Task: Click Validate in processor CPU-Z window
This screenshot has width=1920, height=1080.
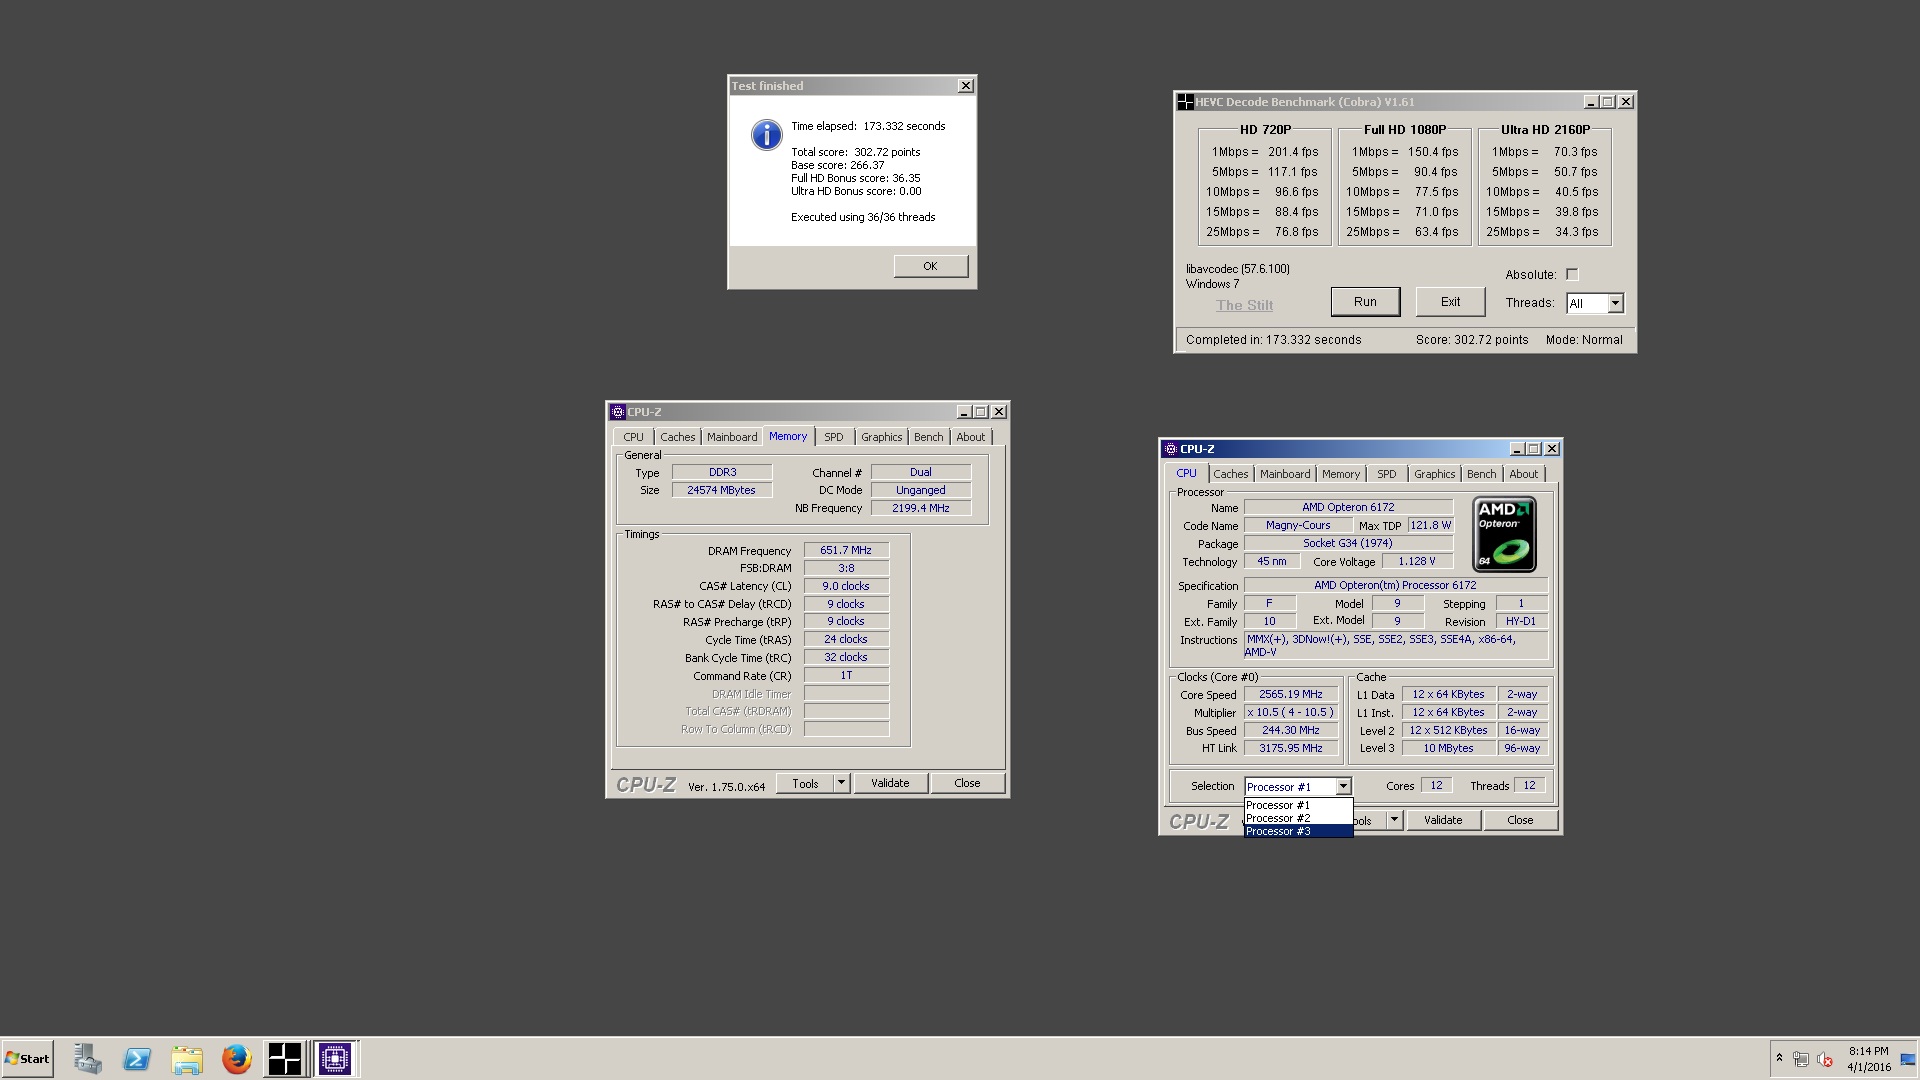Action: coord(1443,820)
